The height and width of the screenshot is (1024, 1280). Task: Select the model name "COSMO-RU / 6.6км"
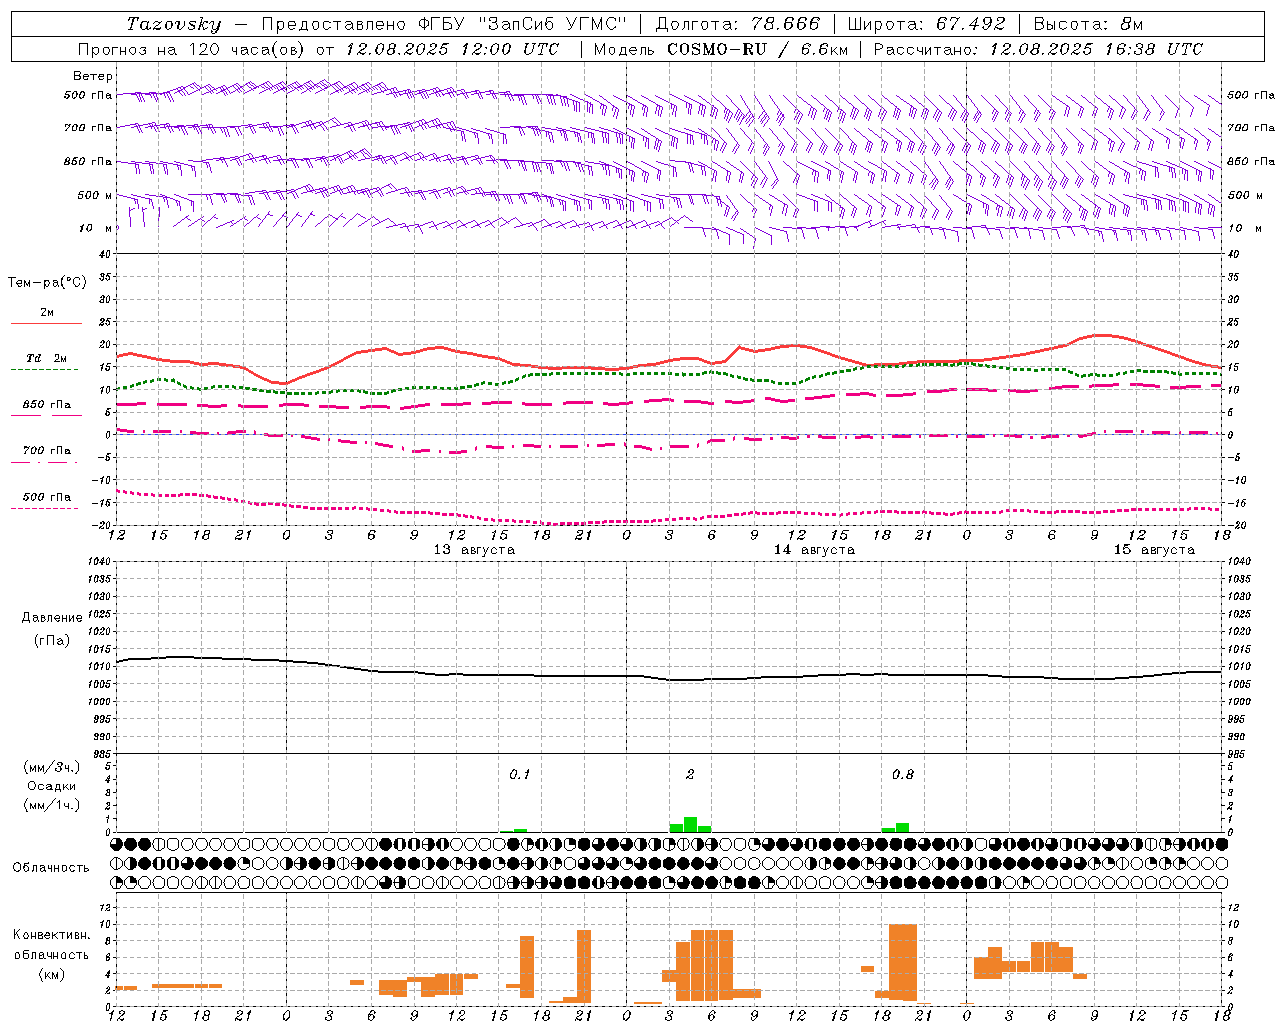tap(758, 49)
